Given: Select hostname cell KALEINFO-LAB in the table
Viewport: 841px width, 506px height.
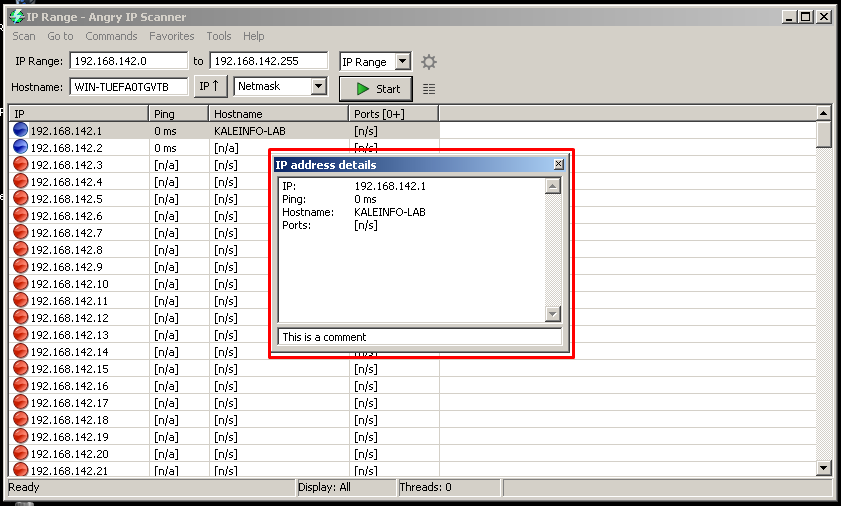Looking at the screenshot, I should coord(249,131).
